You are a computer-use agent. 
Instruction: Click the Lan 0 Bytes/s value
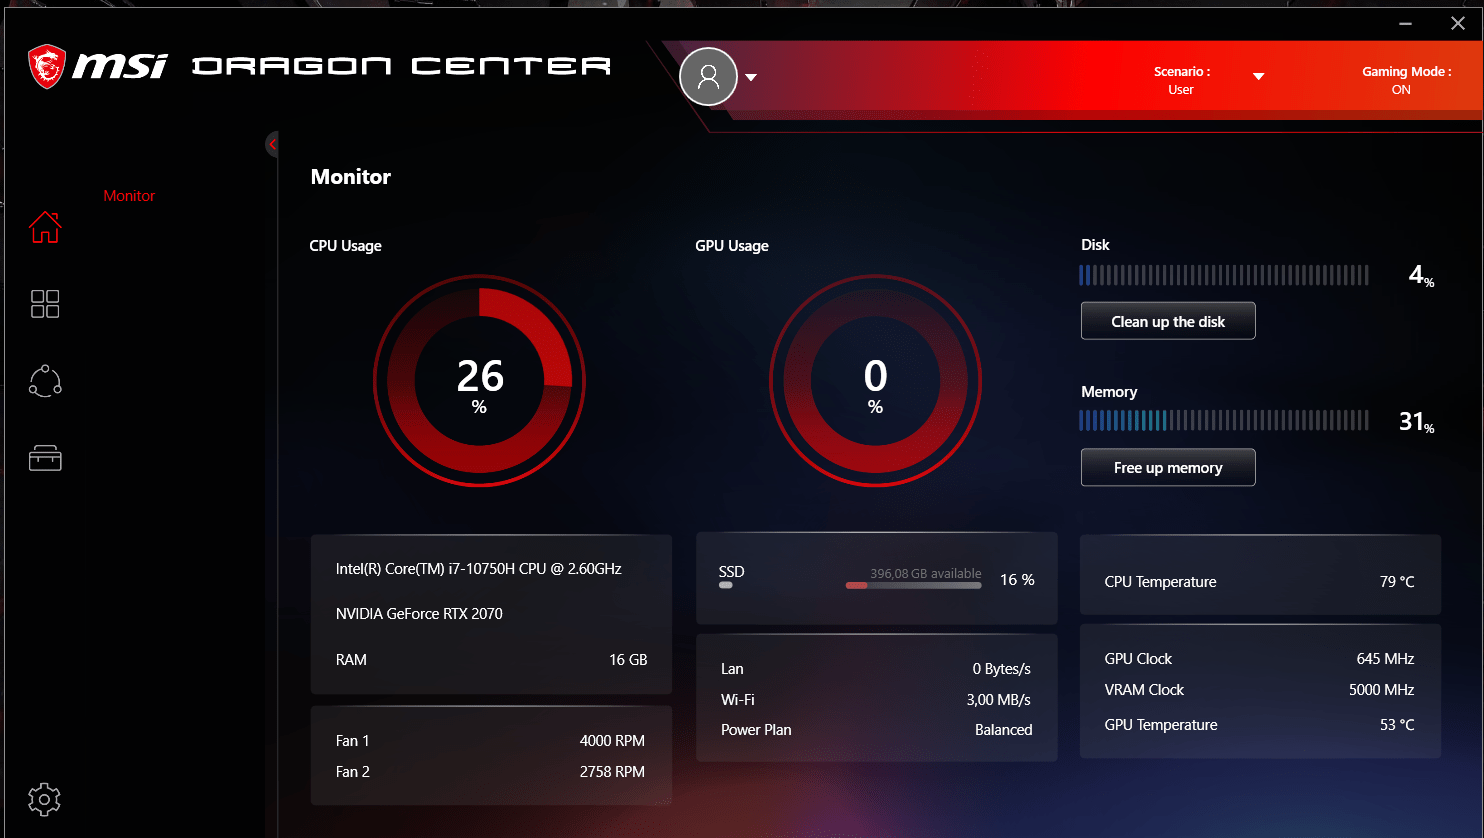(1002, 669)
